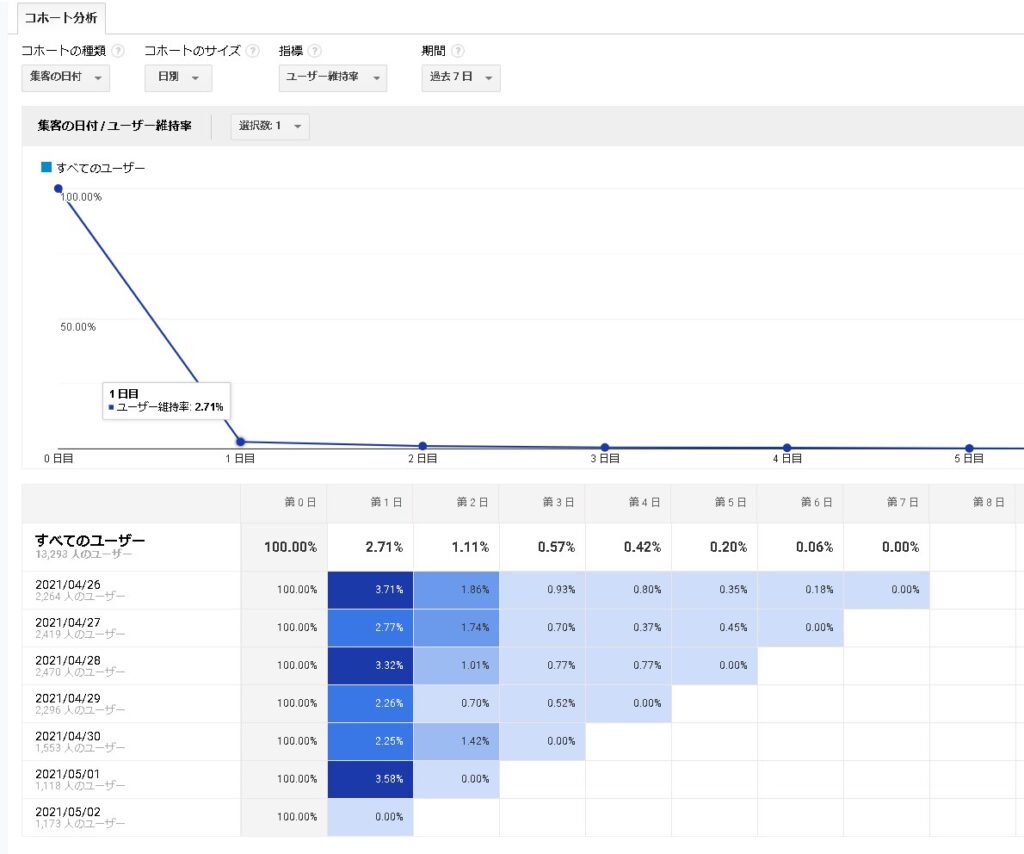Open the 集客の日付 cohort type dropdown
This screenshot has height=854, width=1024.
66,78
